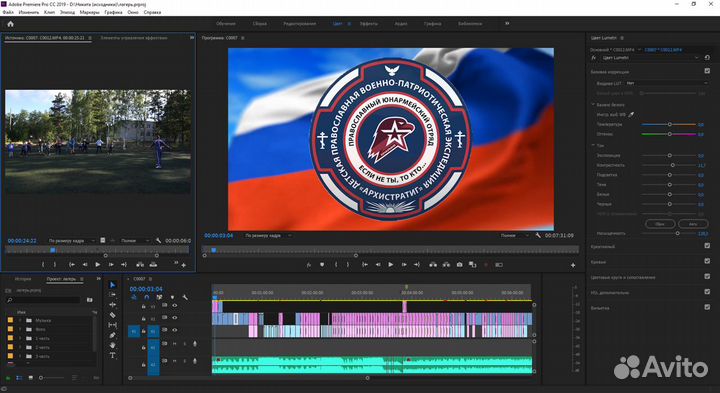720x393 pixels.
Task: Select the Ripple Edit tool
Action: click(112, 305)
